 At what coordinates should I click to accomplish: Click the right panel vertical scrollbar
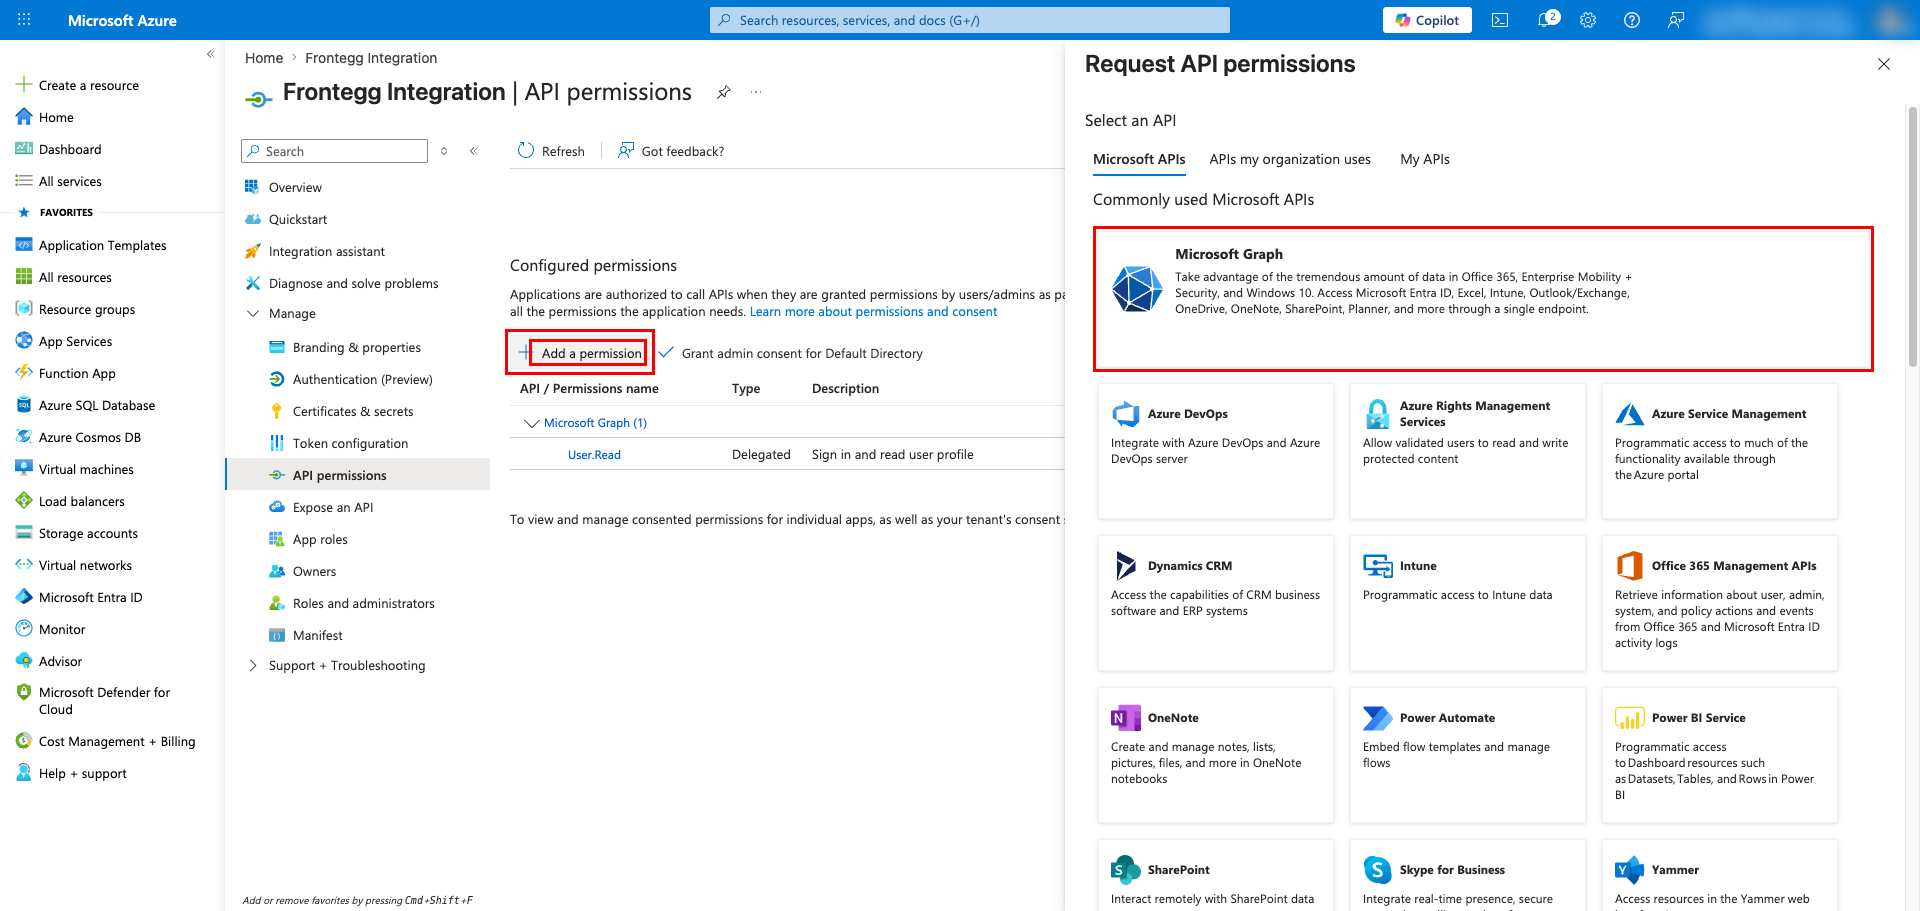click(x=1912, y=236)
